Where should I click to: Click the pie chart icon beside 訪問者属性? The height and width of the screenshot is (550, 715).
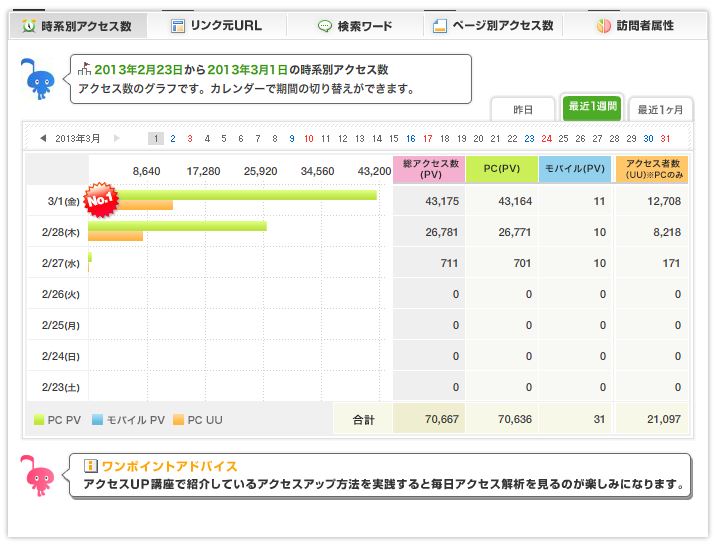pos(603,26)
